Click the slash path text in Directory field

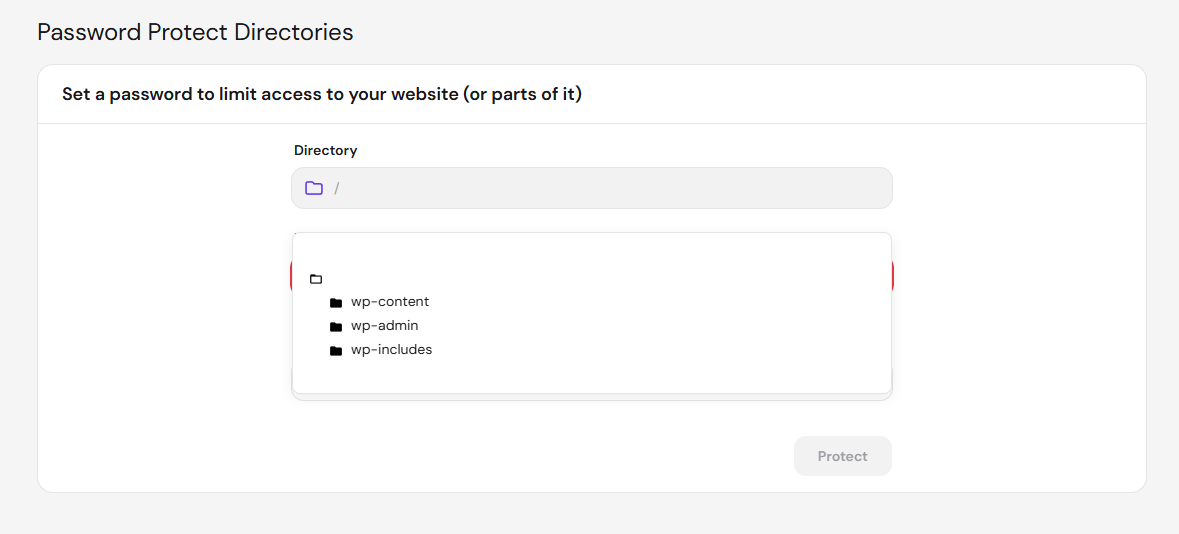pyautogui.click(x=337, y=188)
